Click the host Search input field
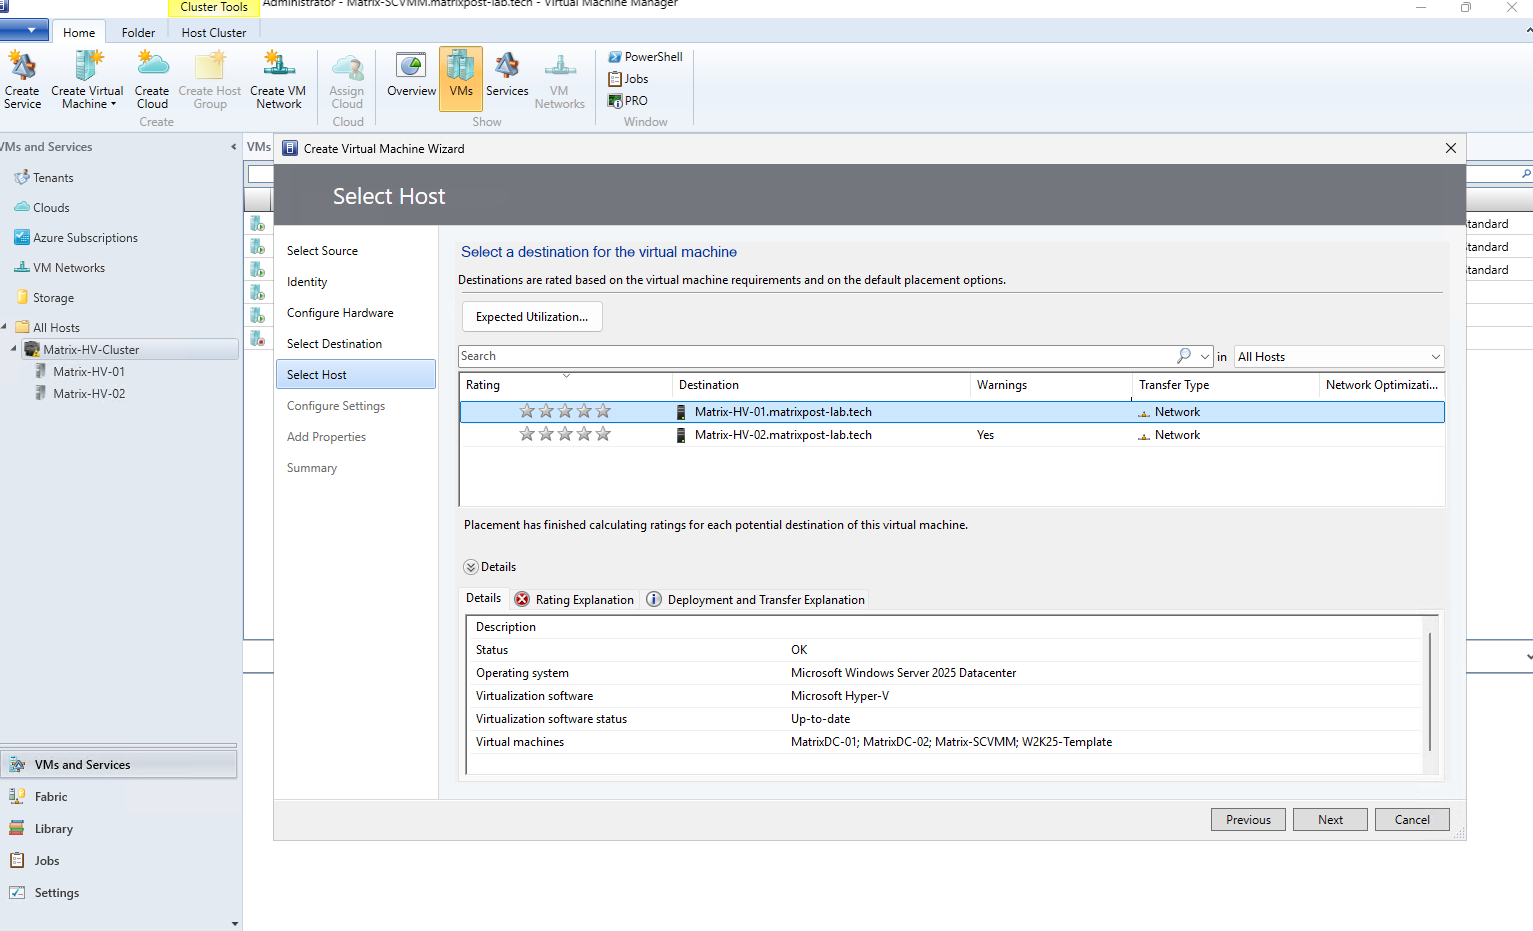This screenshot has height=931, width=1533. coord(817,356)
